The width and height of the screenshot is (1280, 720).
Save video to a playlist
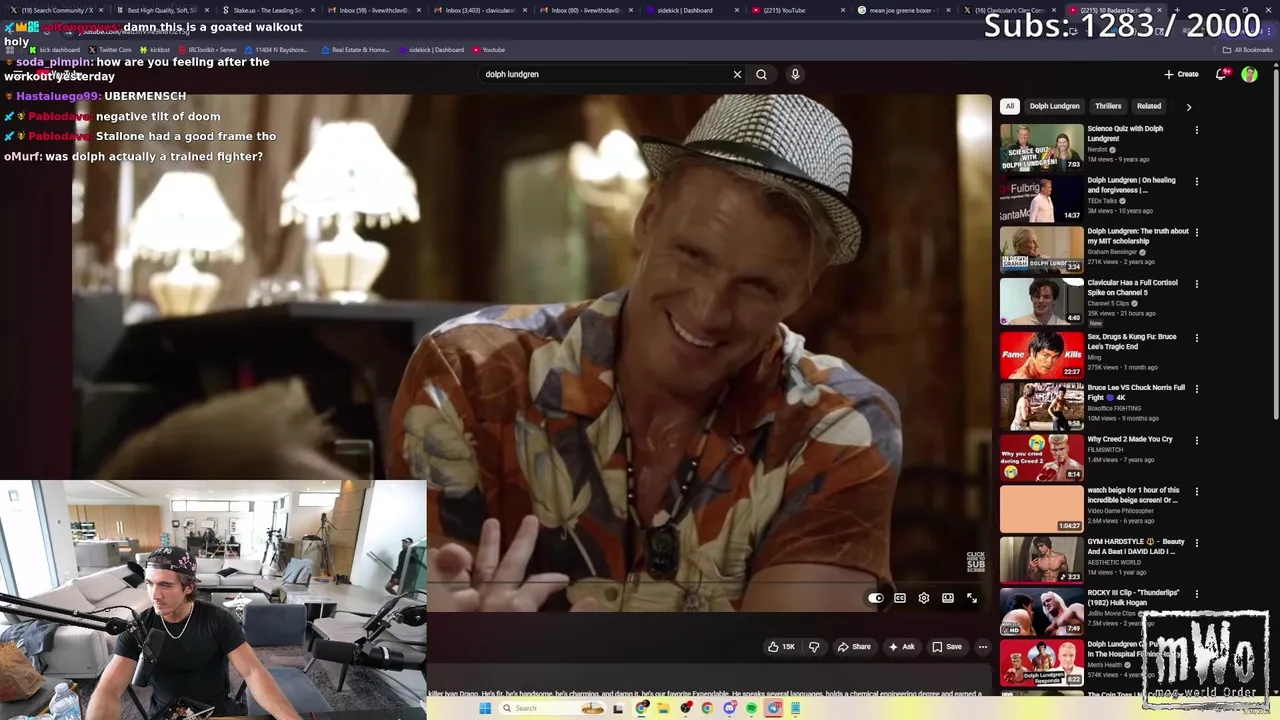pos(947,647)
